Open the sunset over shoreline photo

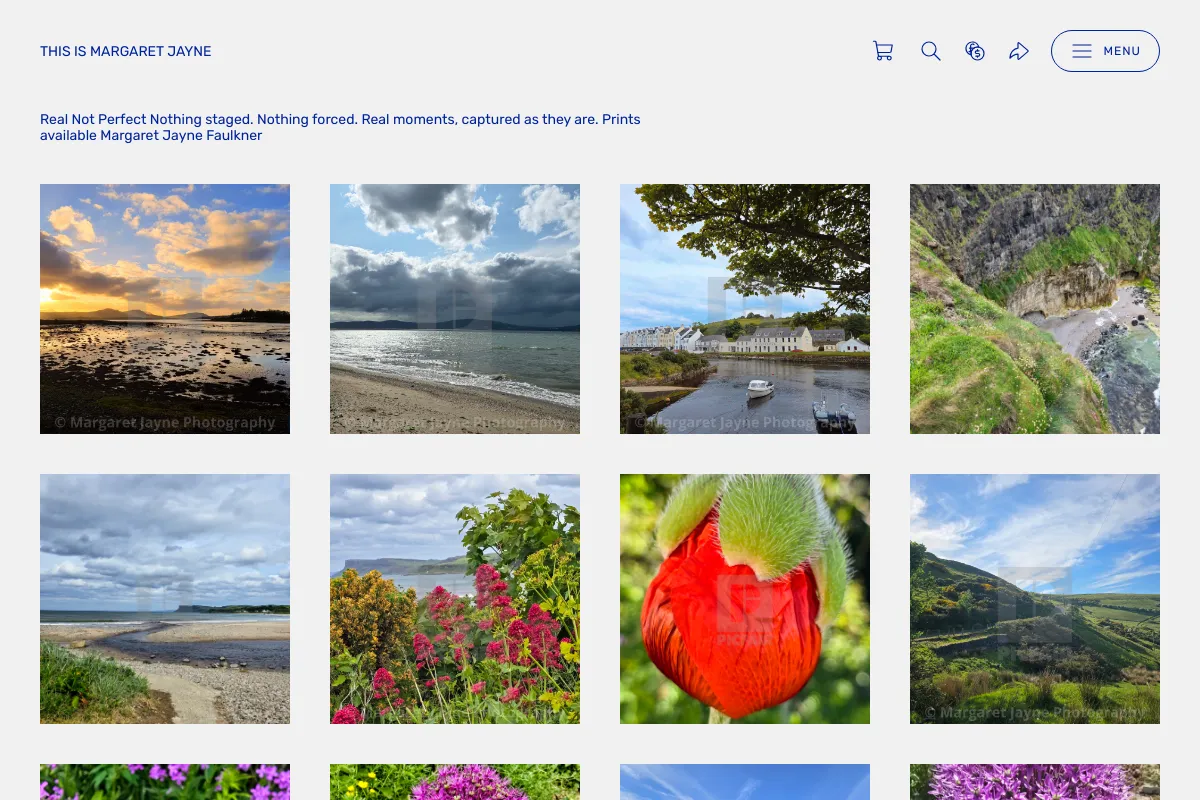tap(165, 309)
